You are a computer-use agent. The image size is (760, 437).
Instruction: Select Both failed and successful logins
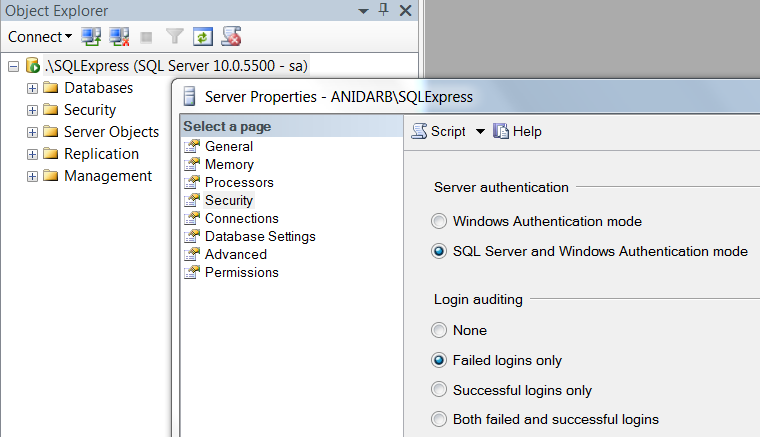(x=439, y=420)
